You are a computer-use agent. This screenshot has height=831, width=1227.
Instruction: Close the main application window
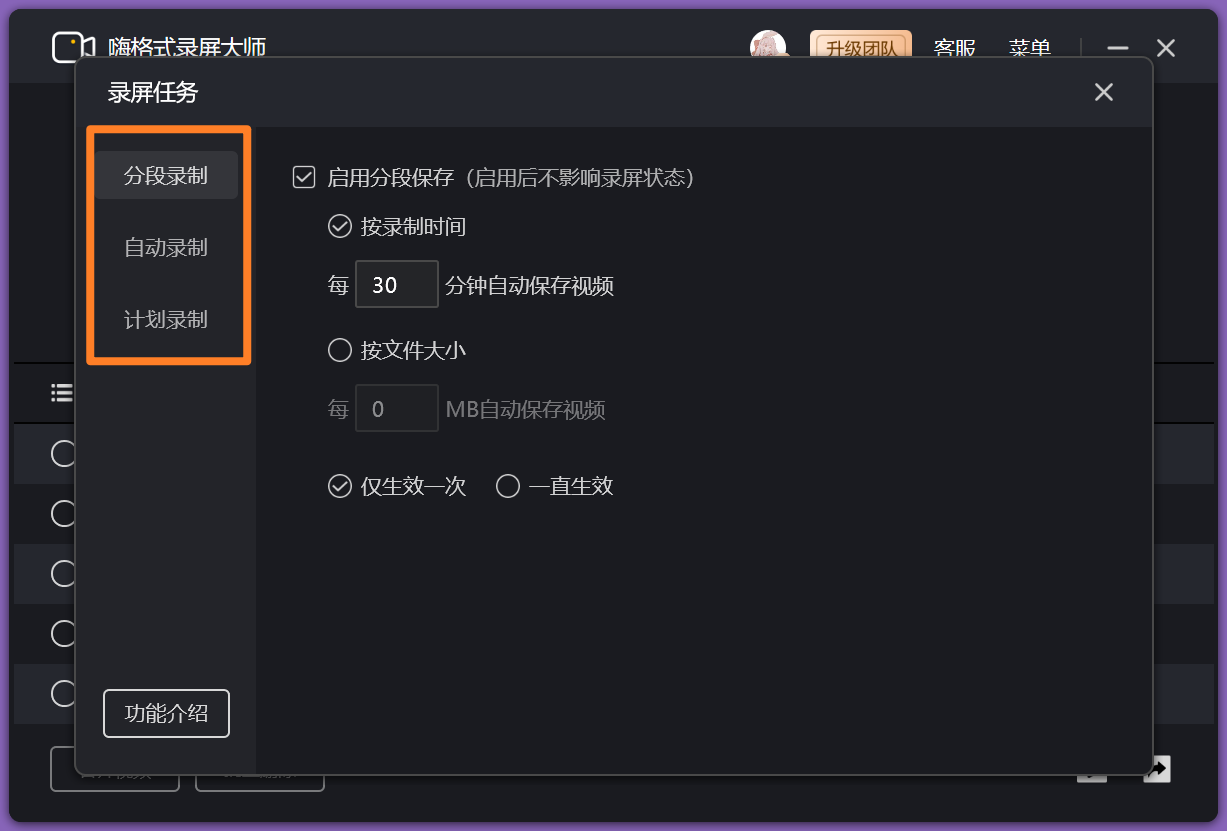coord(1166,48)
